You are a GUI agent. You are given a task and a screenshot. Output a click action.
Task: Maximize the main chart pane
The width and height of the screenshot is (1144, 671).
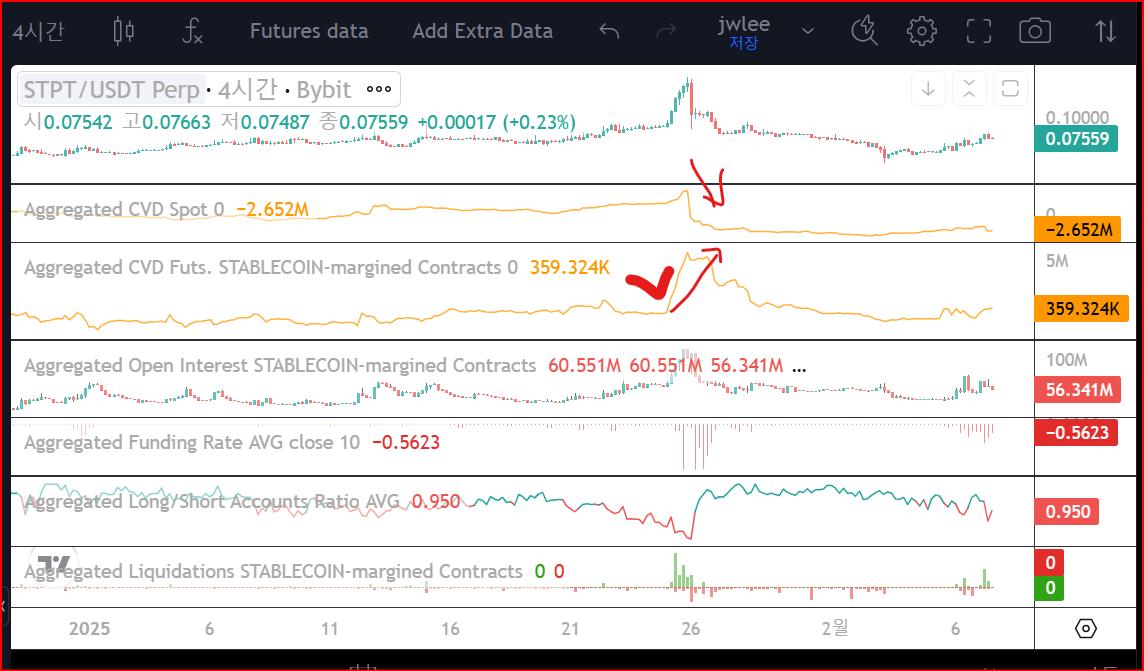point(1010,89)
